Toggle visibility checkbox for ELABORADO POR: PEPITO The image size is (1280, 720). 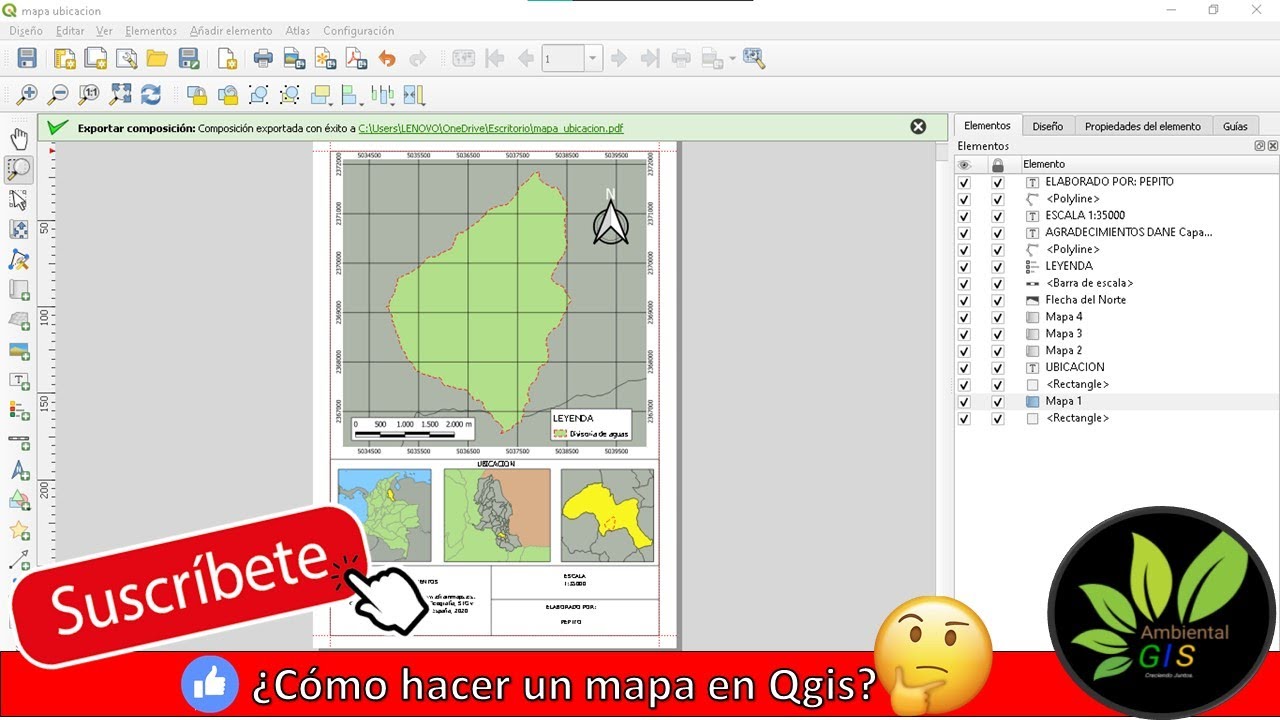click(x=964, y=183)
